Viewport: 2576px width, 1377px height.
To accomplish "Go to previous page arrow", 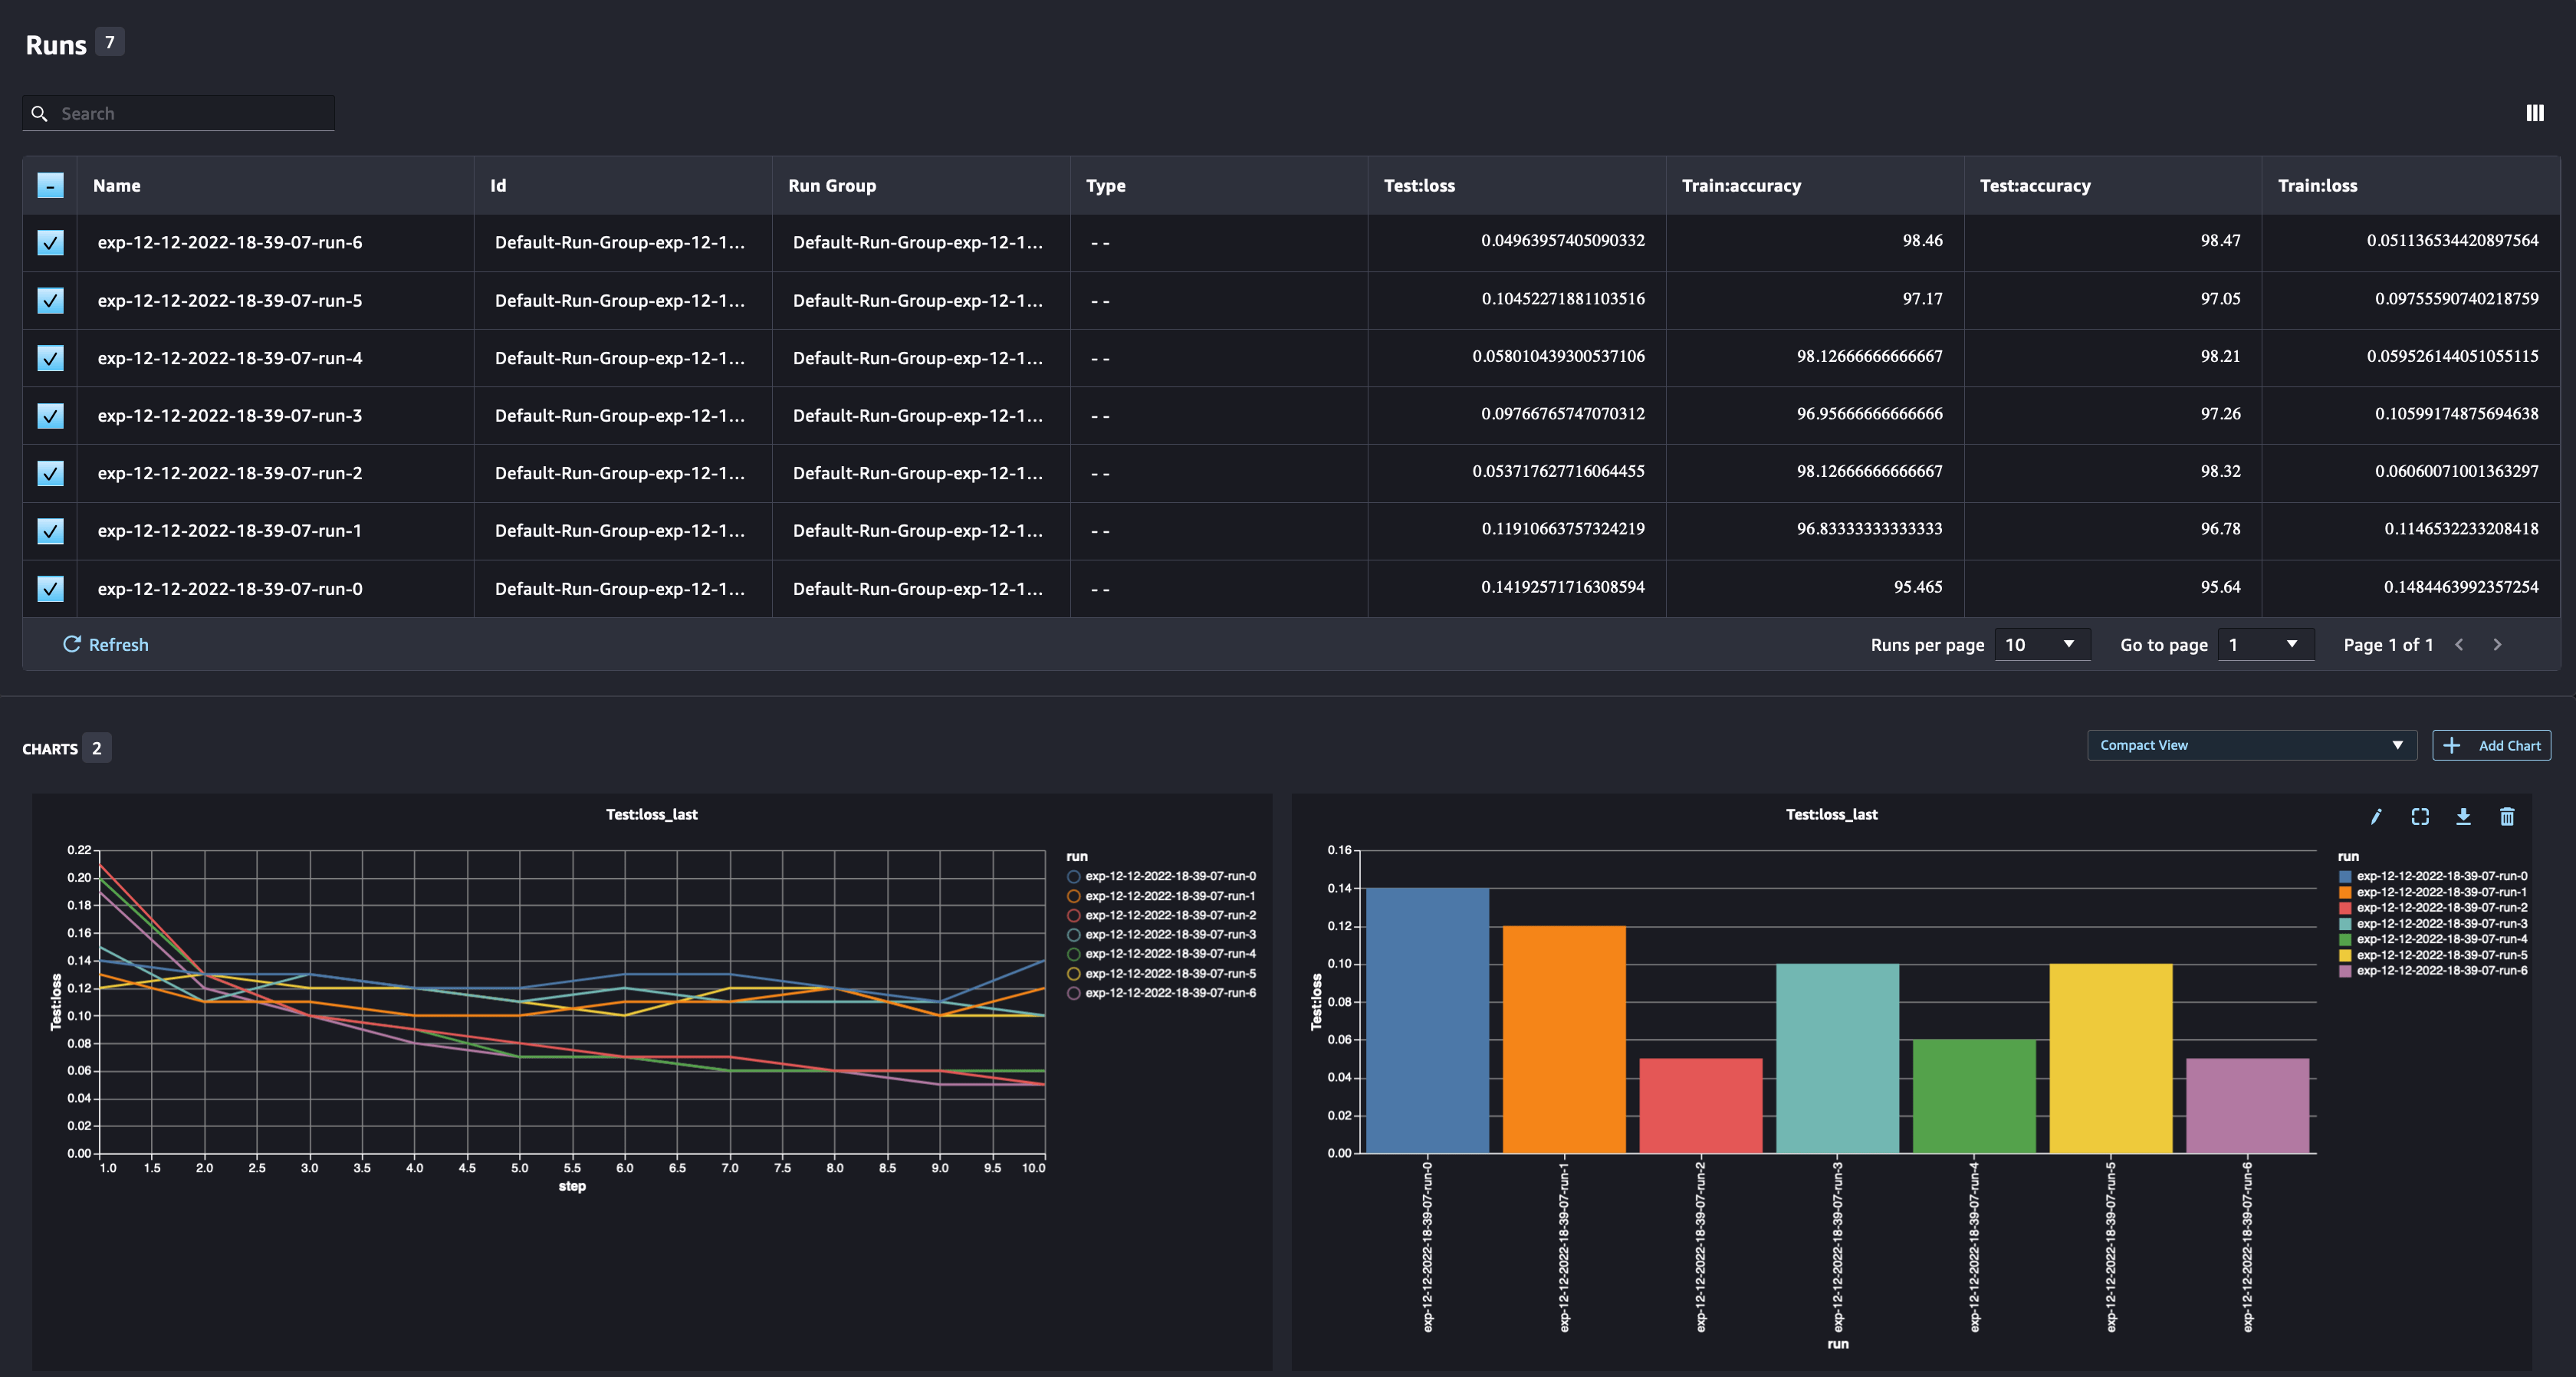I will 2459,645.
